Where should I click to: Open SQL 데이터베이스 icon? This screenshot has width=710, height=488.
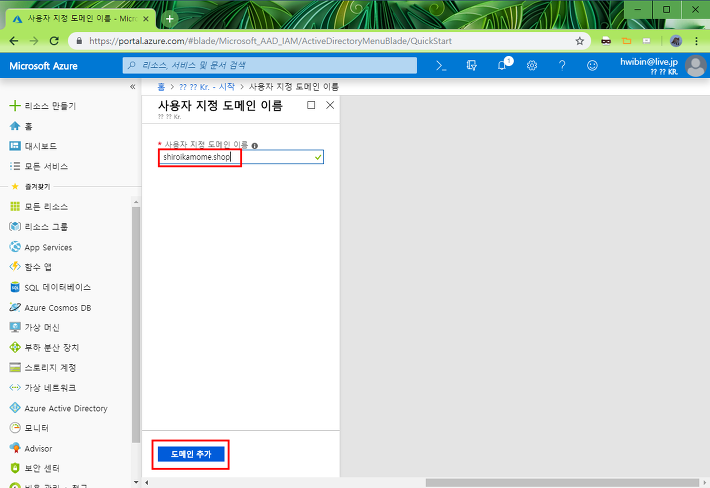pyautogui.click(x=15, y=287)
